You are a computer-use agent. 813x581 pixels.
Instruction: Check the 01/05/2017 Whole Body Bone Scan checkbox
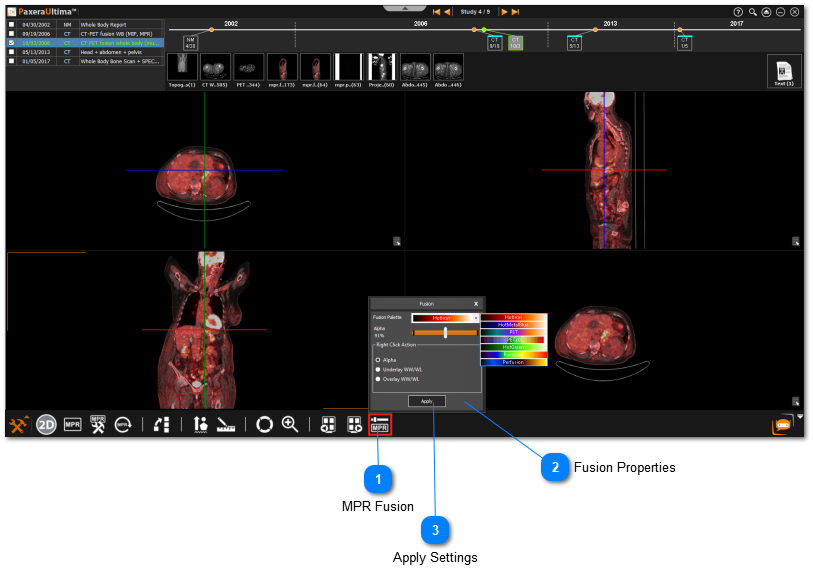(11, 61)
